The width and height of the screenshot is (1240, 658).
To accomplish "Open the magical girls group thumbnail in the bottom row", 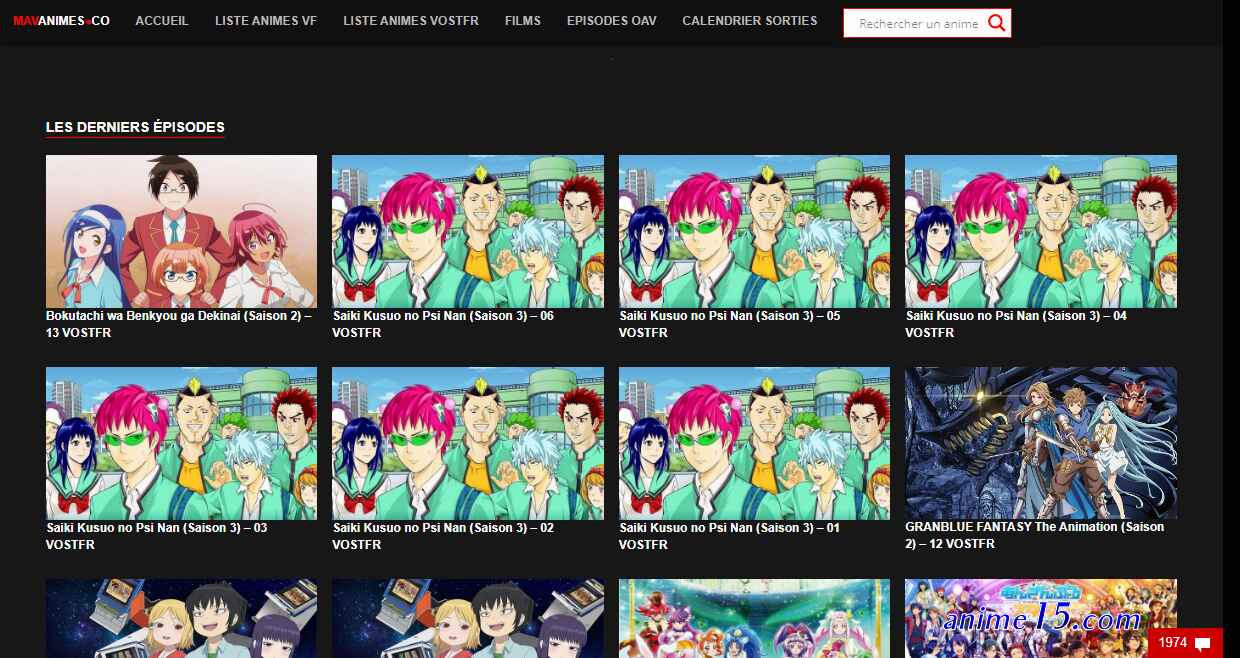I will [x=754, y=618].
